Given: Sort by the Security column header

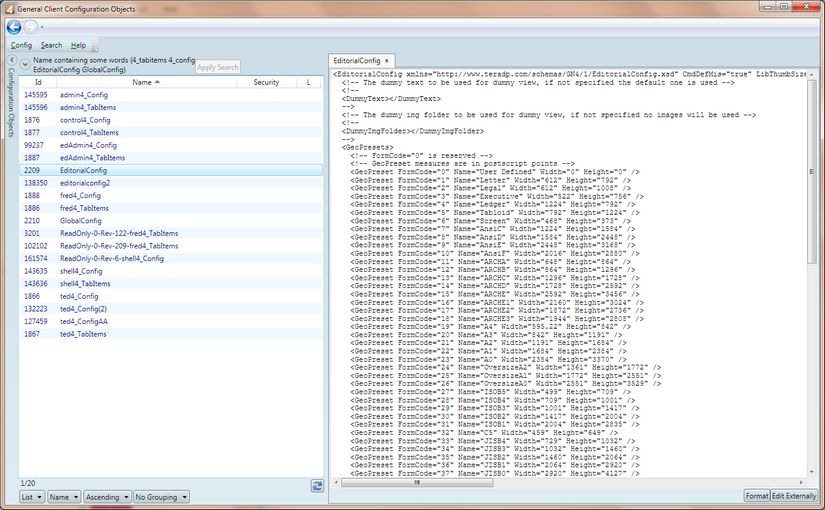Looking at the screenshot, I should (266, 82).
